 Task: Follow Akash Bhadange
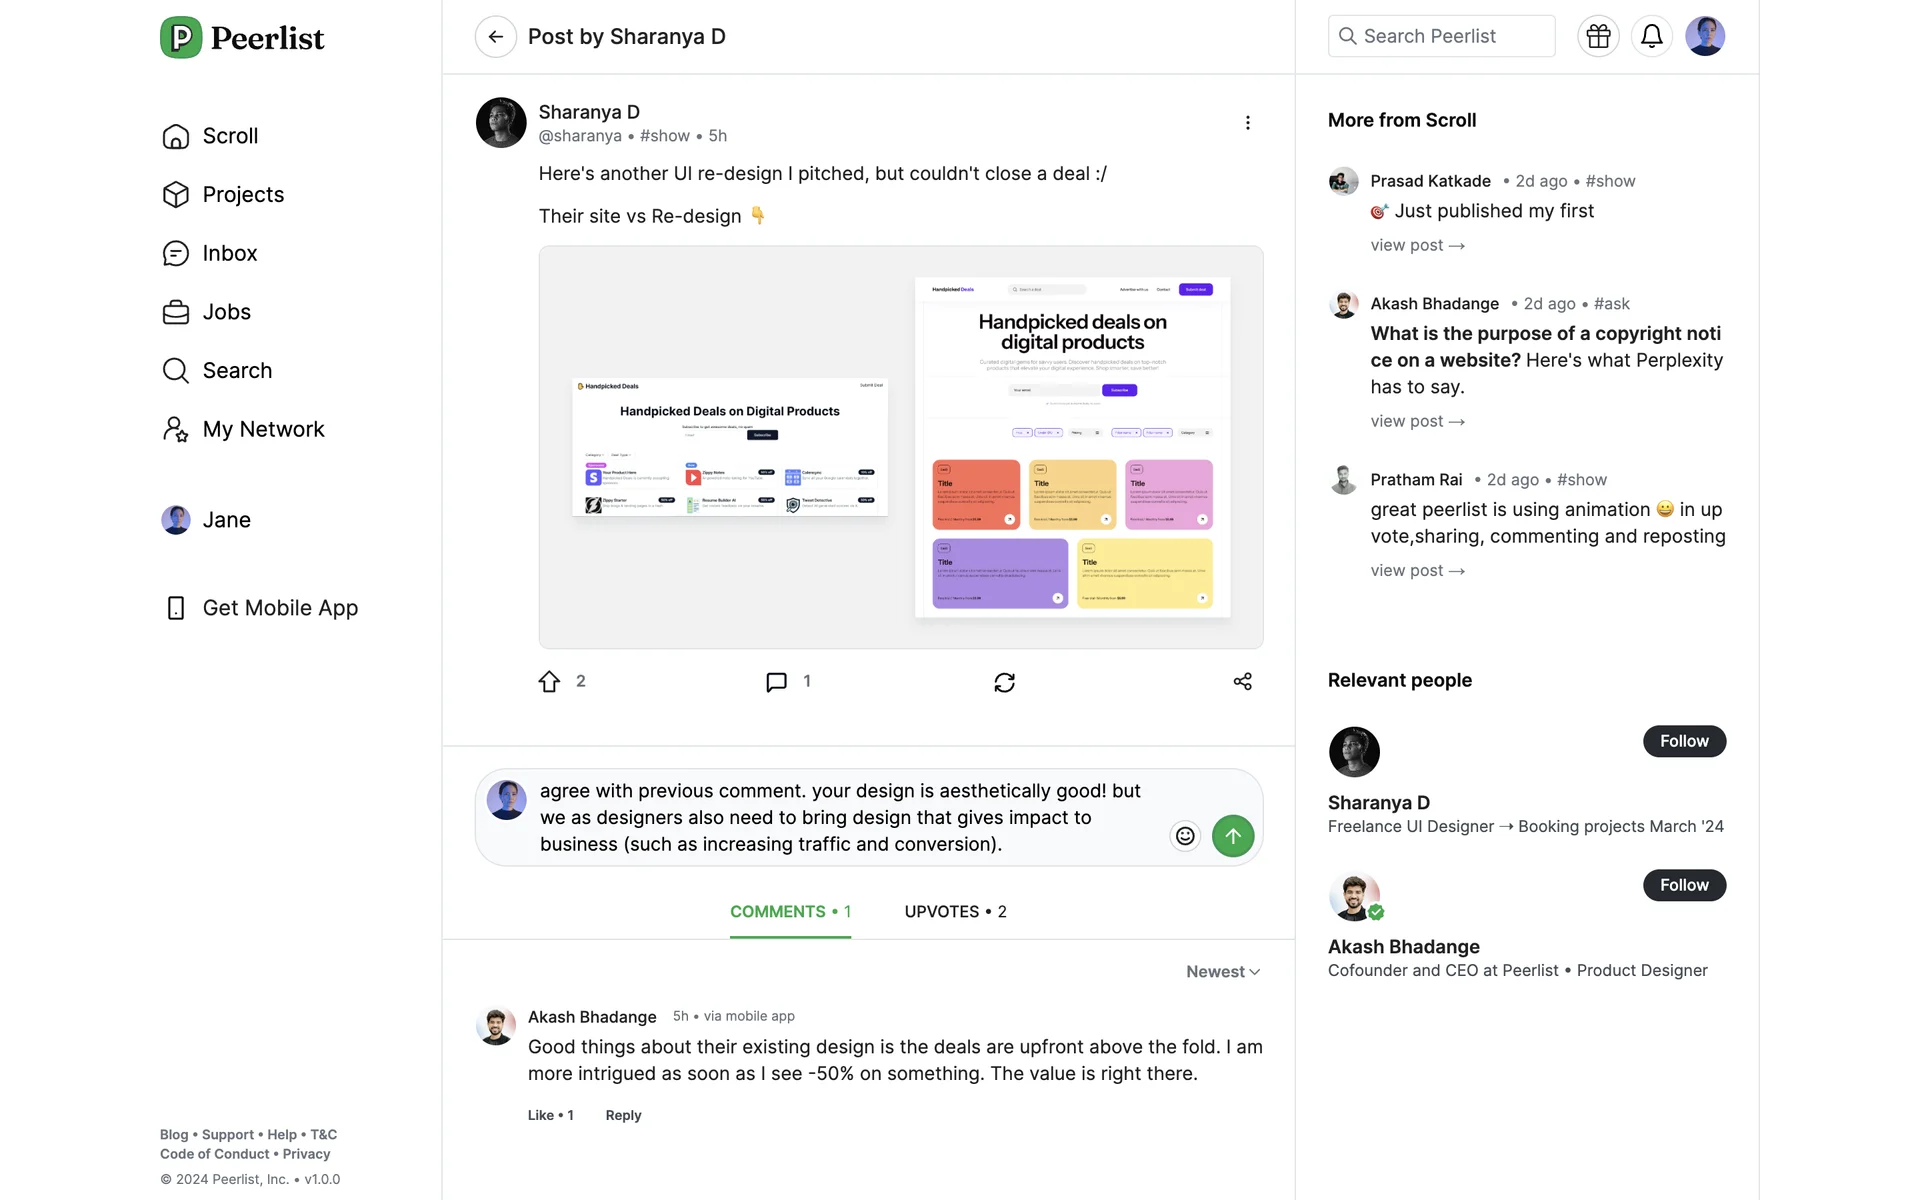pyautogui.click(x=1684, y=885)
